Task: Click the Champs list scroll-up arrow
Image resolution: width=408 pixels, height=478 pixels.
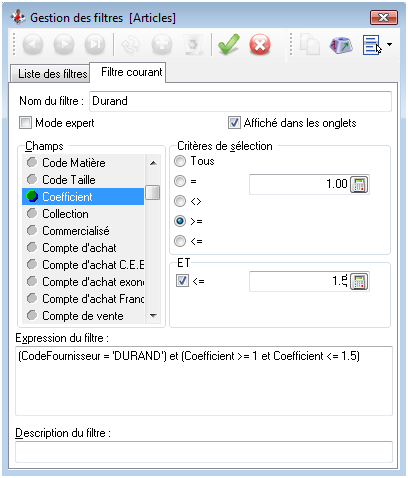Action: (x=153, y=163)
